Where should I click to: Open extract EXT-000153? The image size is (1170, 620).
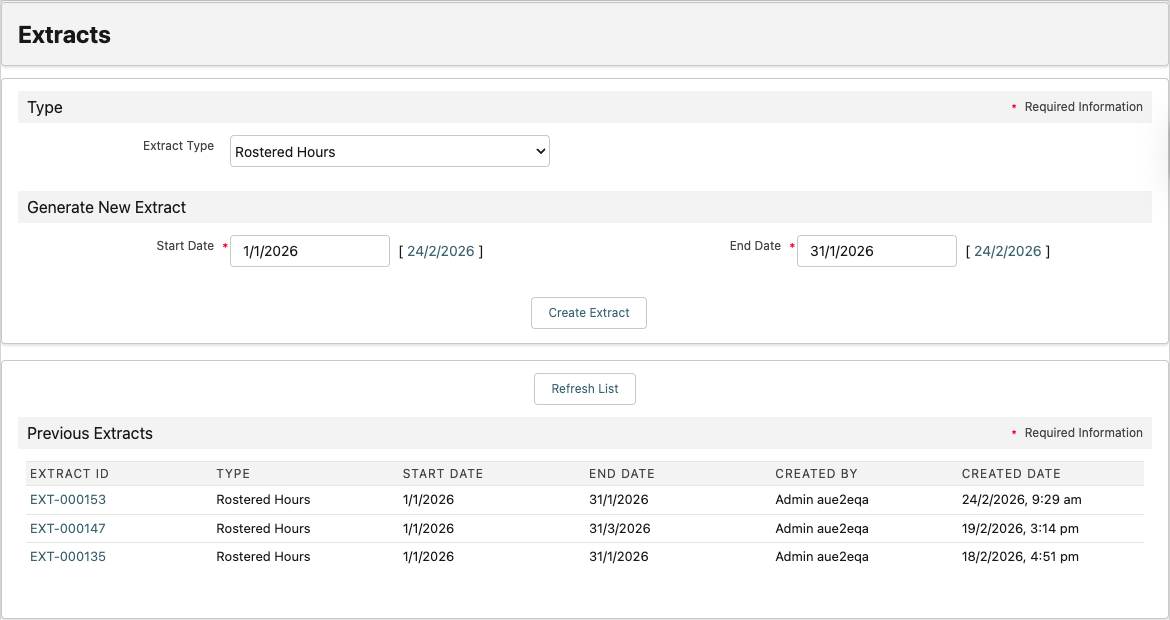point(68,499)
